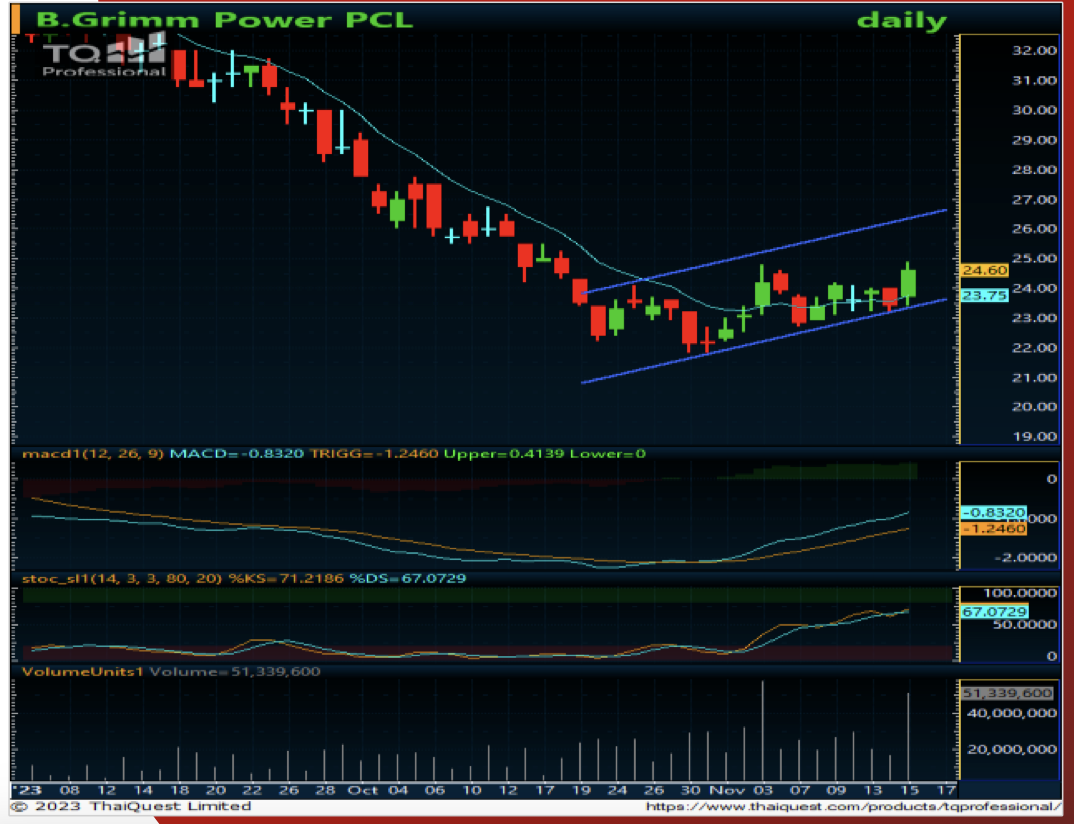
Task: Click the 15 label on the date axis
Action: (909, 790)
